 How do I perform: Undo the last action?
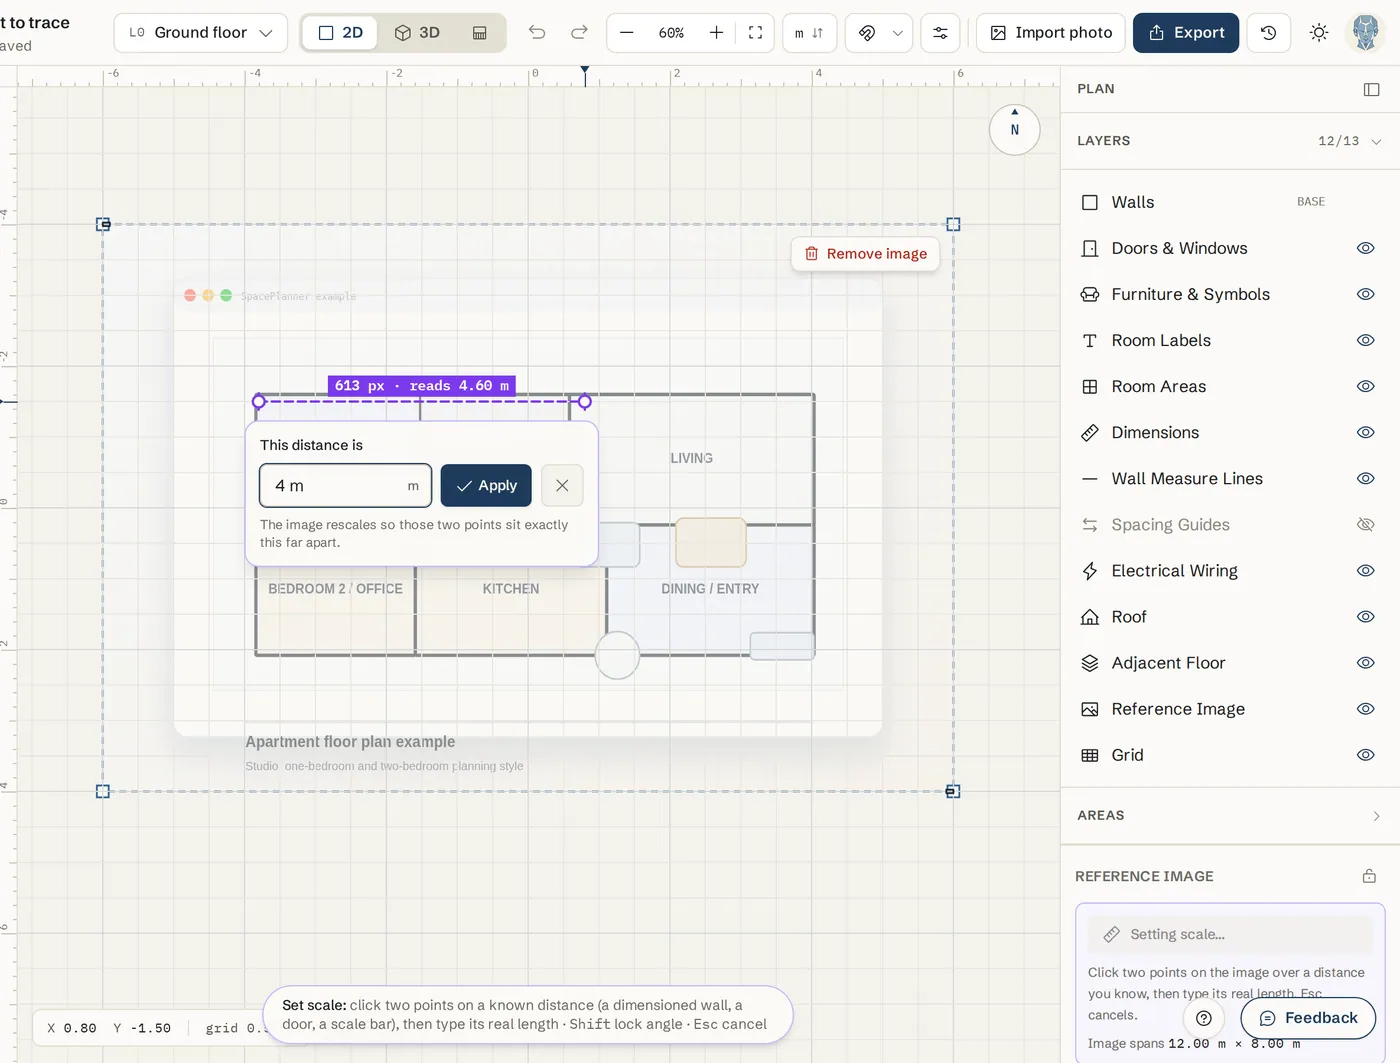click(x=537, y=33)
